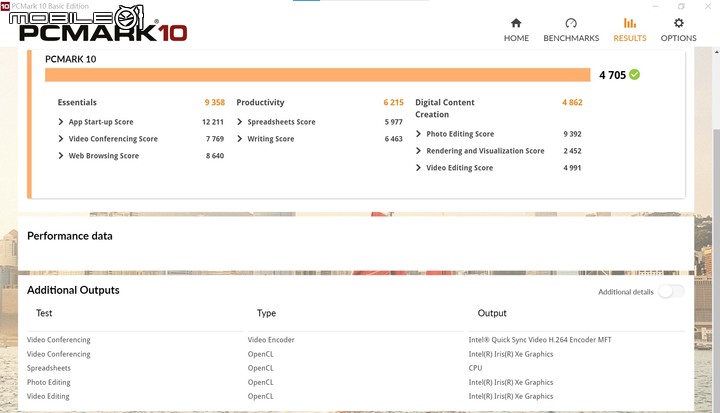The width and height of the screenshot is (720, 413).
Task: Click the Web Browsing value 8 640
Action: point(215,156)
